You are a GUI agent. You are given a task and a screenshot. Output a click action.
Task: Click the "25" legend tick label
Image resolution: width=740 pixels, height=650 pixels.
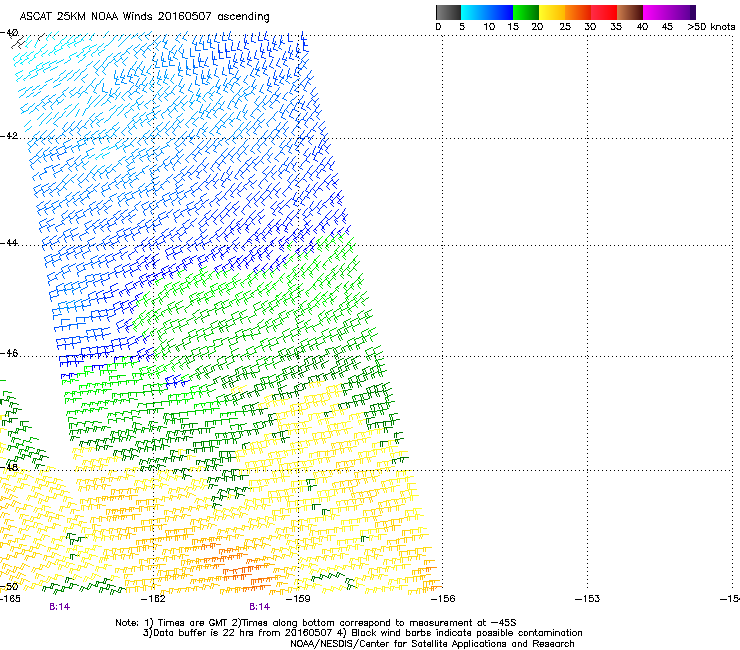pos(565,27)
